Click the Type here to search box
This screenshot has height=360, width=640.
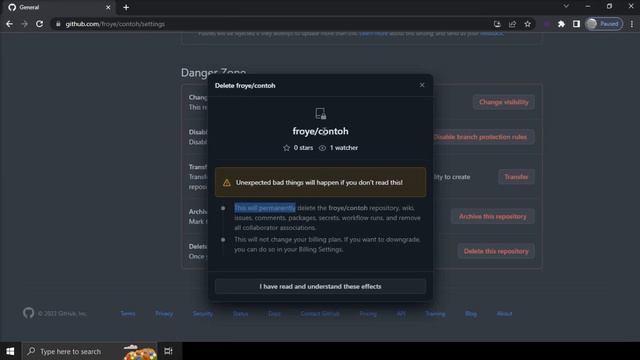pyautogui.click(x=89, y=351)
